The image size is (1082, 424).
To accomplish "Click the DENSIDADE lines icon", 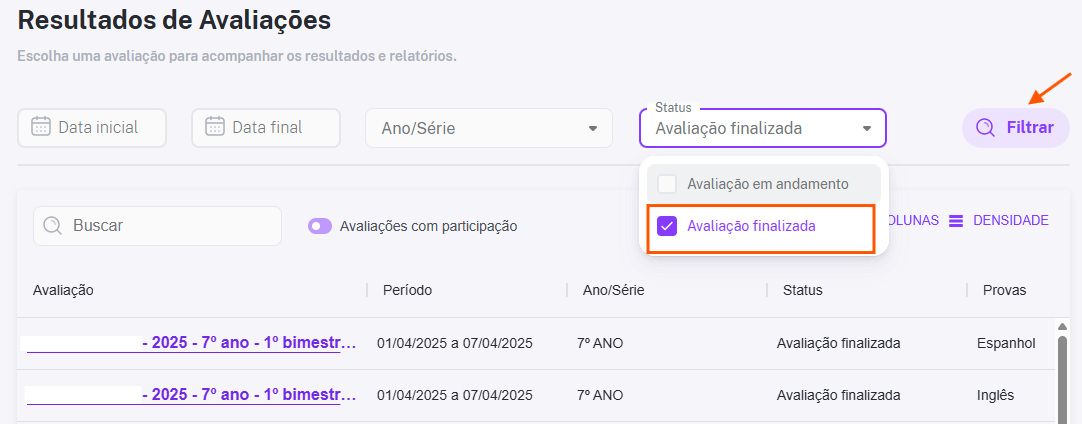I will point(956,221).
